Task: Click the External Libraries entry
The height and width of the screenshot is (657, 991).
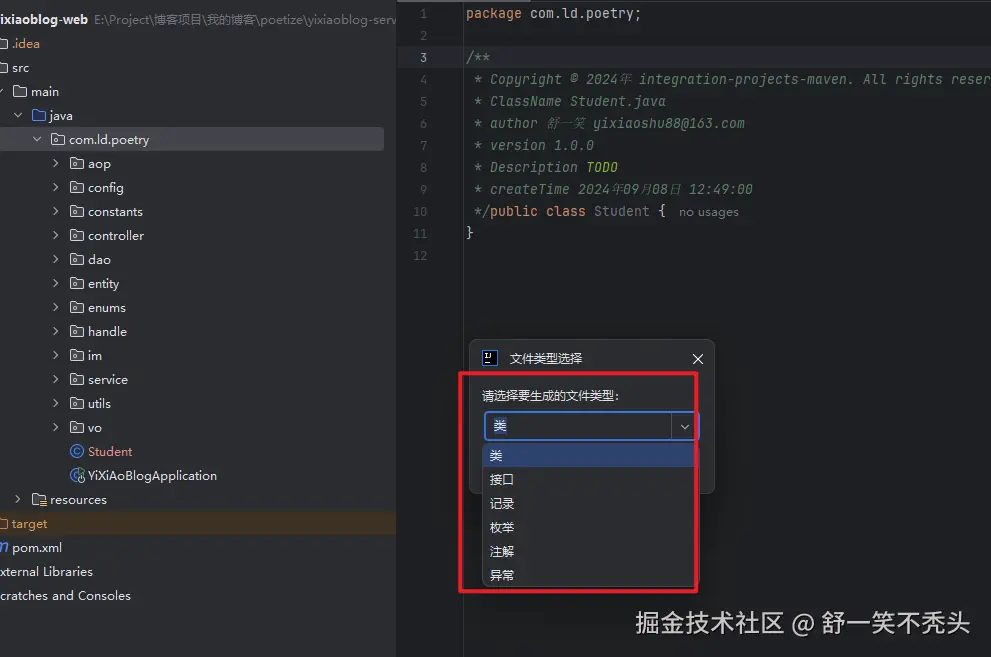Action: click(45, 571)
